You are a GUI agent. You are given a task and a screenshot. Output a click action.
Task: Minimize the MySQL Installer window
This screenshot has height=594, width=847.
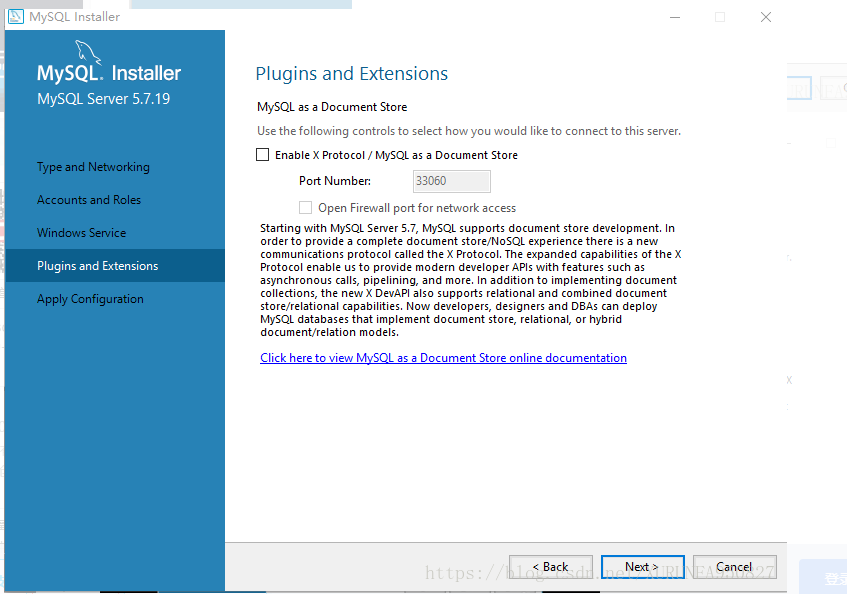tap(675, 17)
